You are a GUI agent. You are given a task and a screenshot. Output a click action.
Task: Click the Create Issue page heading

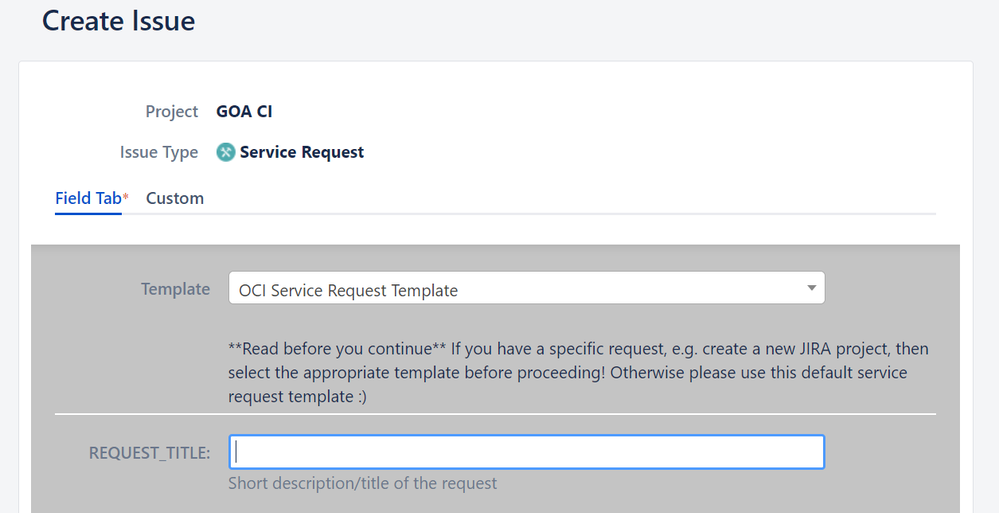point(119,20)
